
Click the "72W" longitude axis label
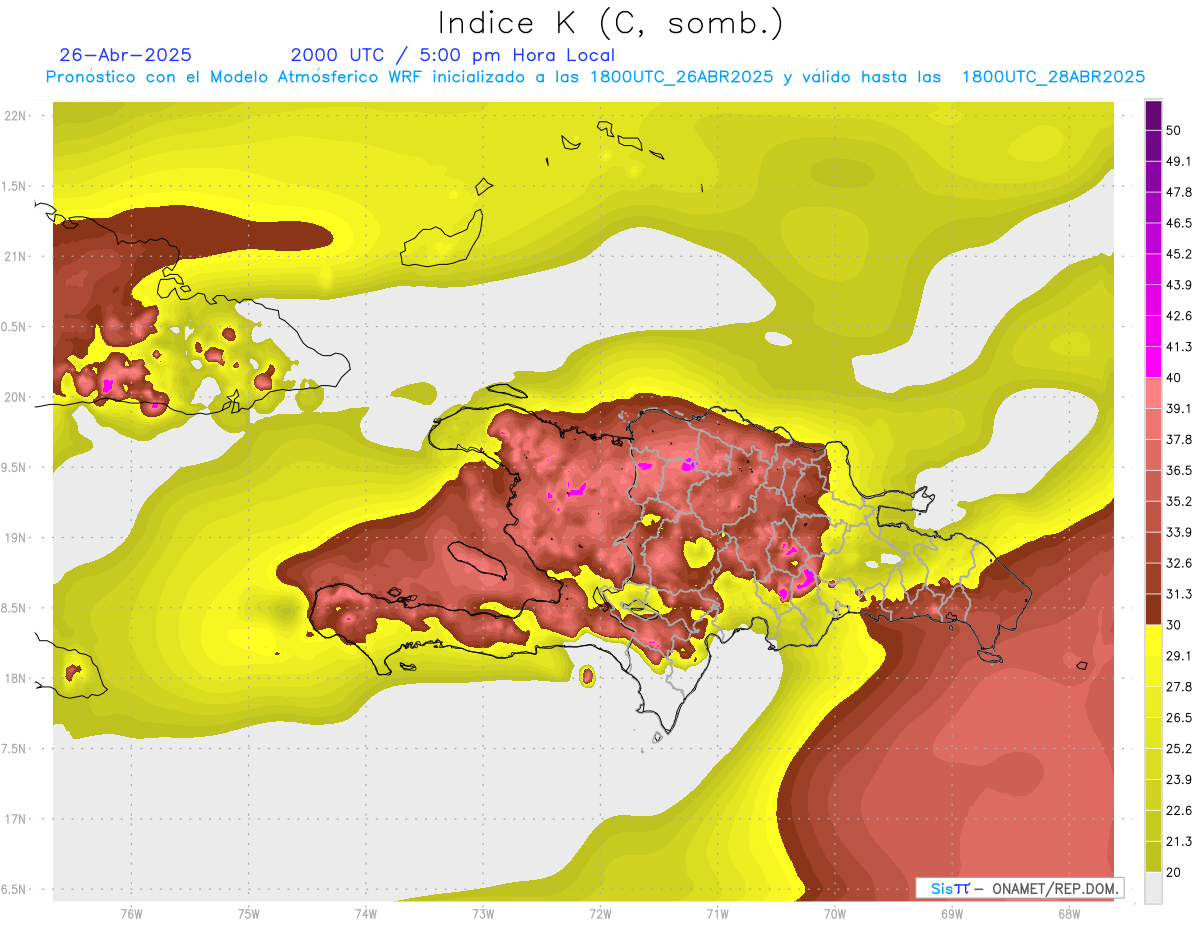pos(600,914)
